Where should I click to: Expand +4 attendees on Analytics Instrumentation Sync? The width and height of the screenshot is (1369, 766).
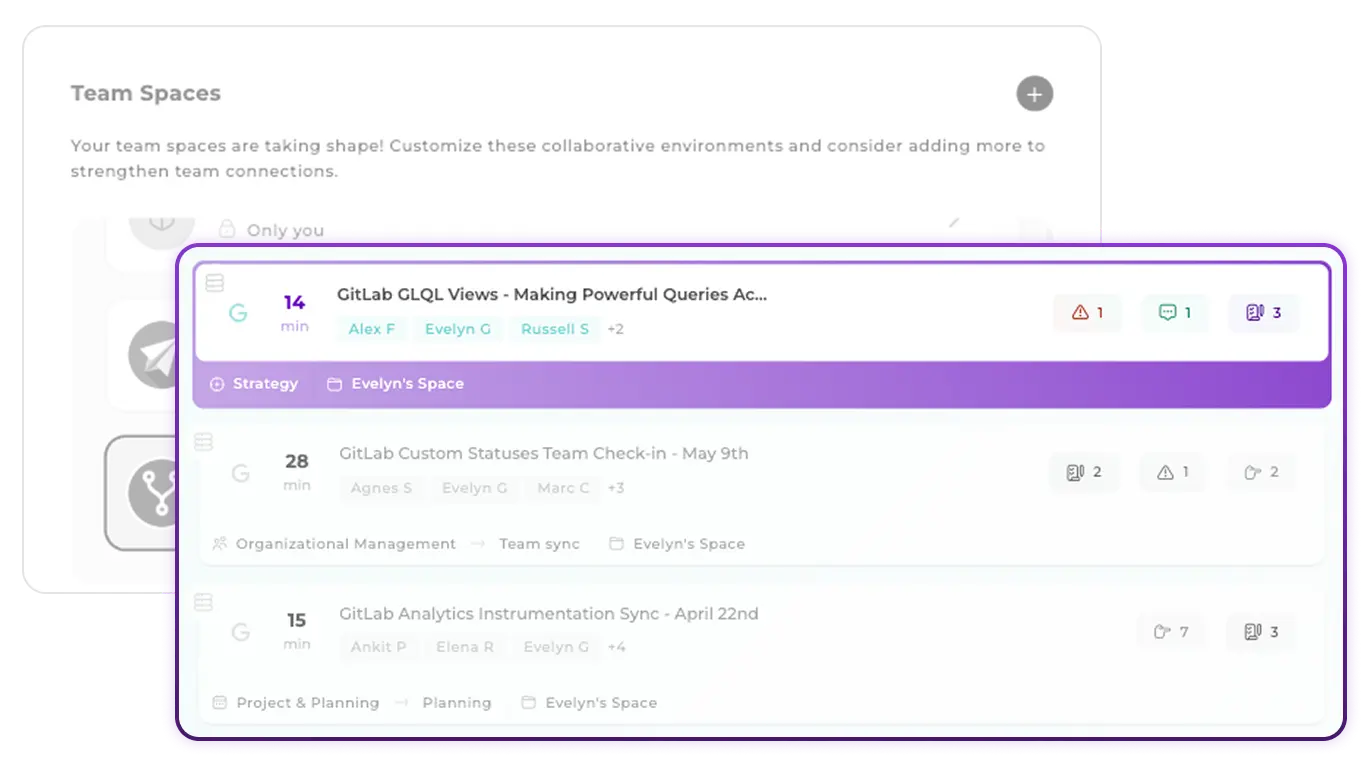(x=617, y=647)
